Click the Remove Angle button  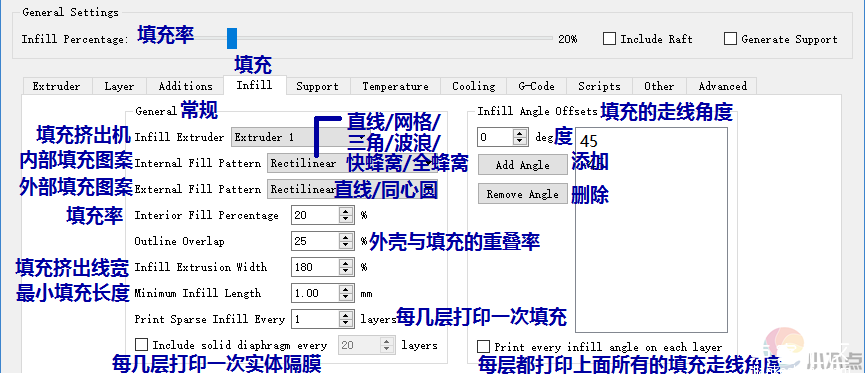[x=522, y=194]
